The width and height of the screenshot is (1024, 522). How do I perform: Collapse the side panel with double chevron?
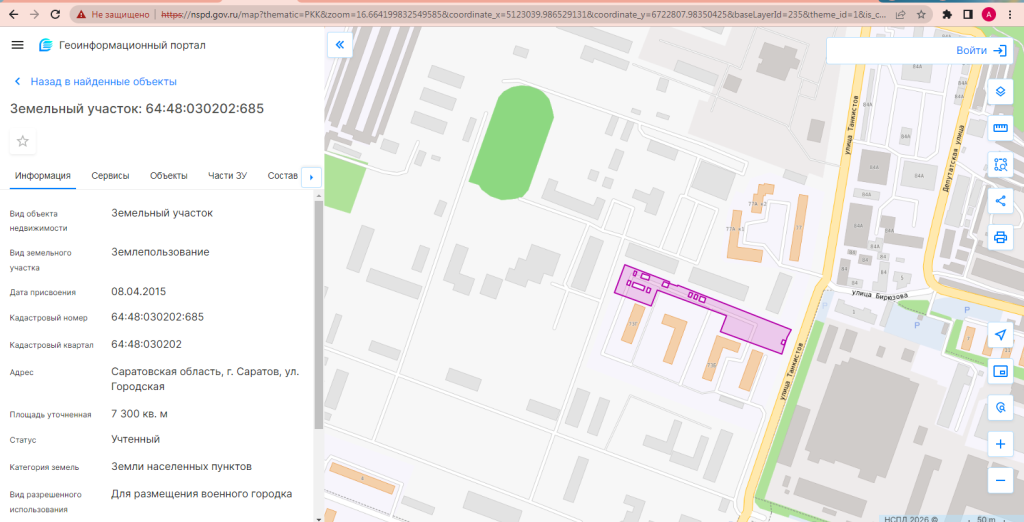340,45
